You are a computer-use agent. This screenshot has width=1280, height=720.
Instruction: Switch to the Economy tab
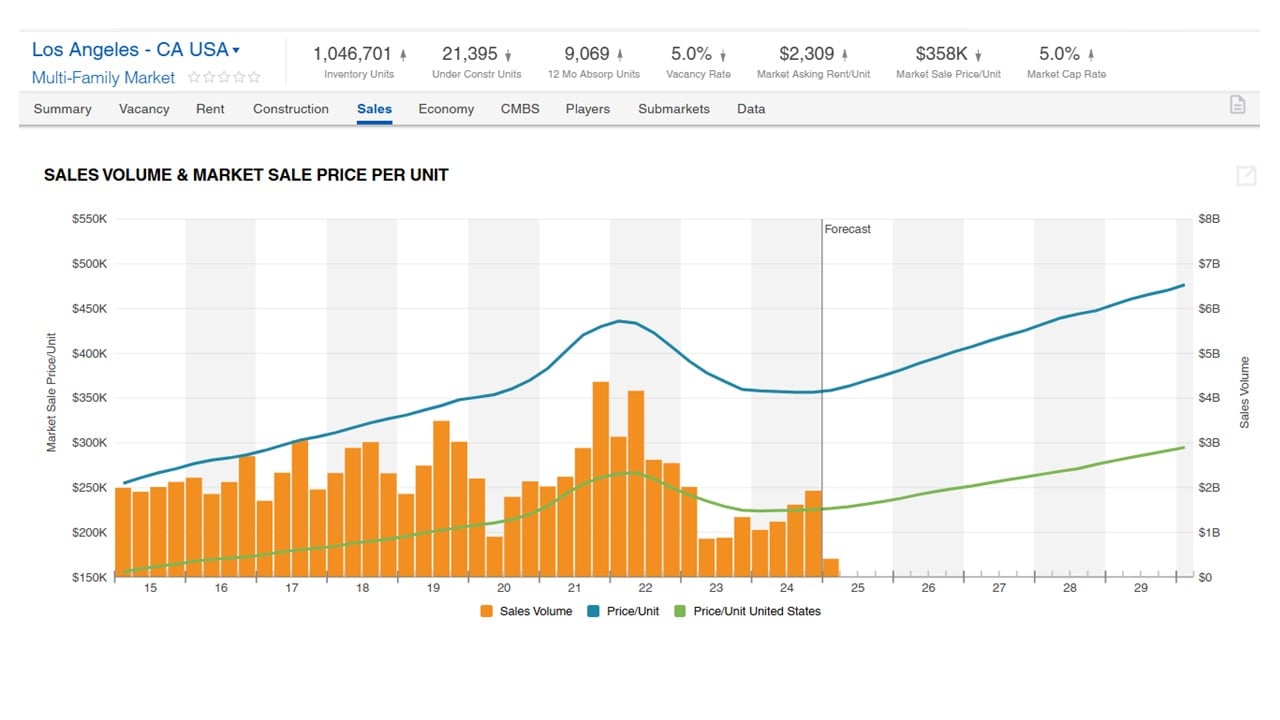coord(446,109)
